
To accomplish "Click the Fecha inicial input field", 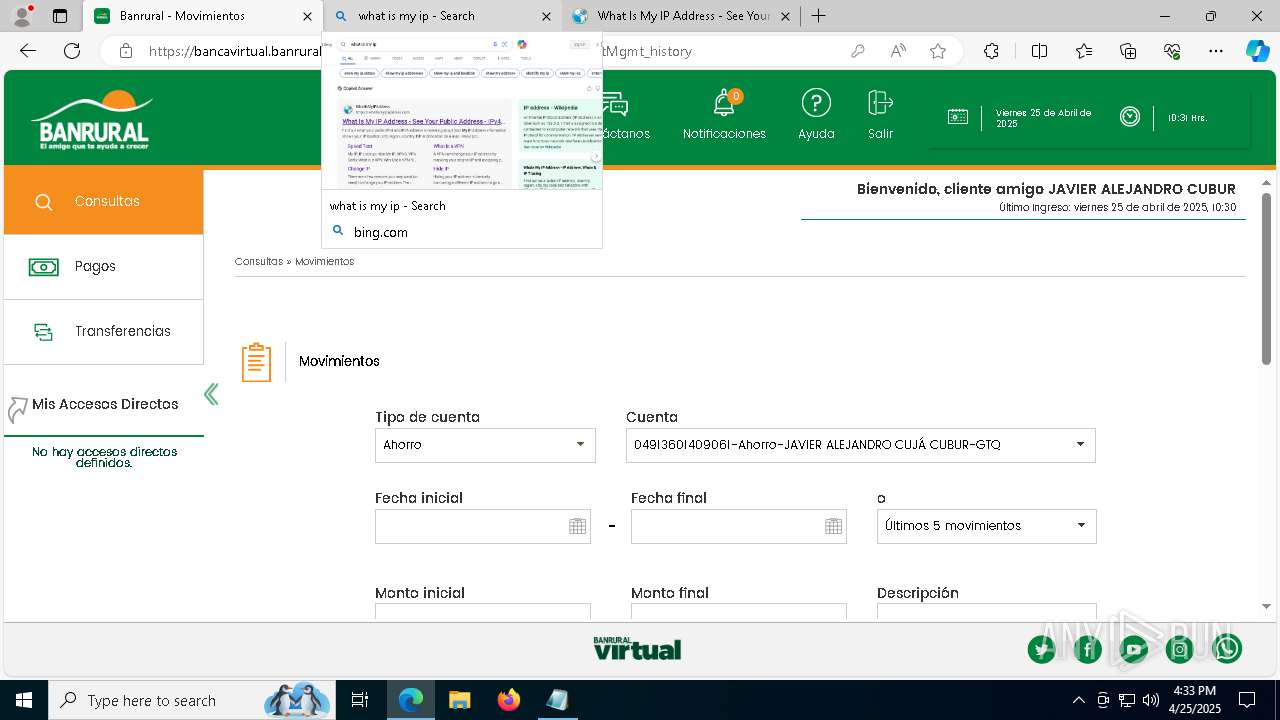I will tap(483, 526).
